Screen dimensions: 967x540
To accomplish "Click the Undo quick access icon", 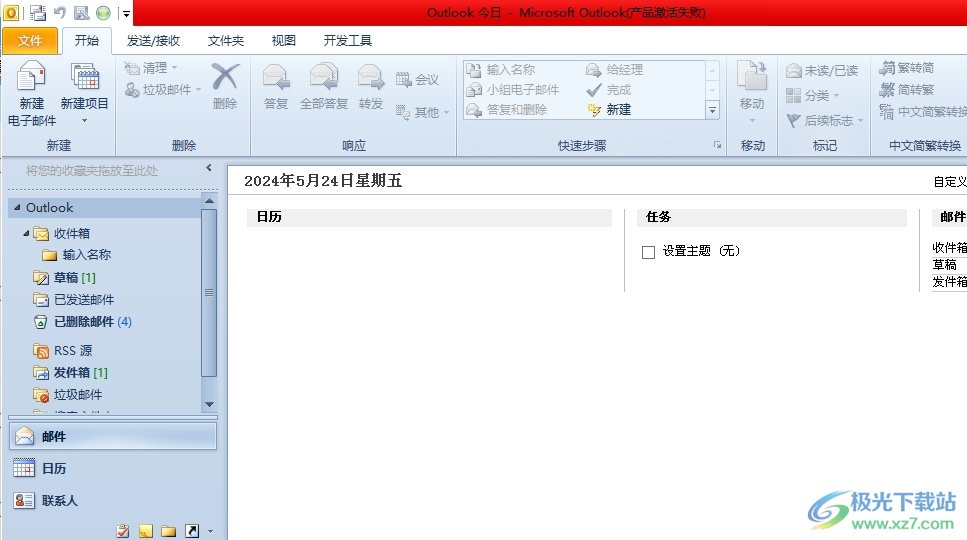I will [x=60, y=12].
